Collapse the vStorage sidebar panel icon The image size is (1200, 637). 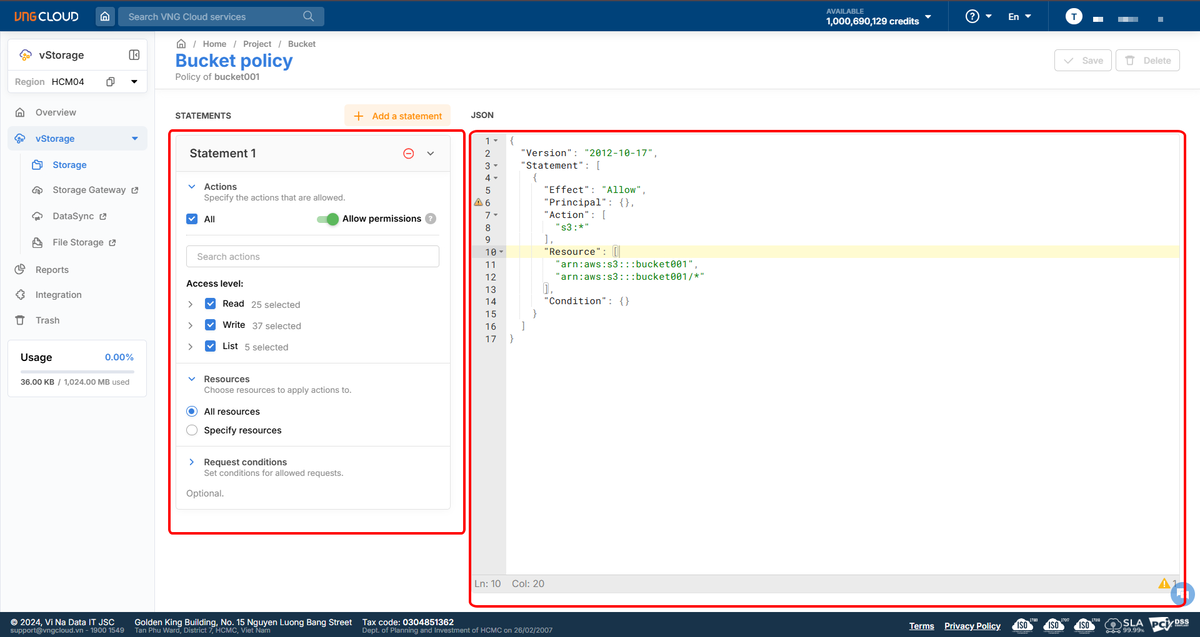point(134,55)
